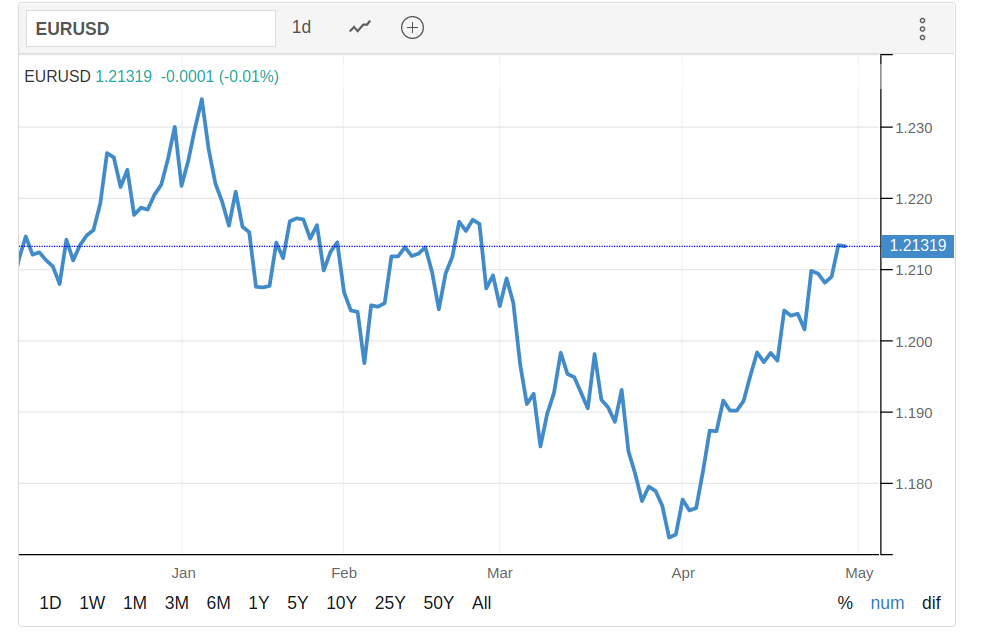Screen dimensions: 993x637
Task: Switch to the 1M range
Action: [x=135, y=603]
